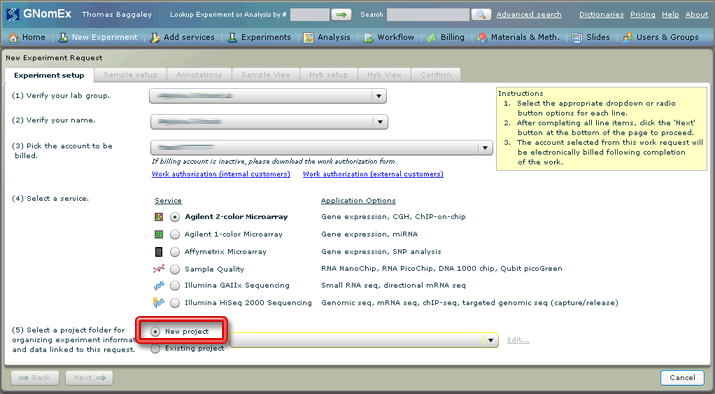Click the Materials & Meth. icon
Image resolution: width=715 pixels, height=394 pixels.
482,37
